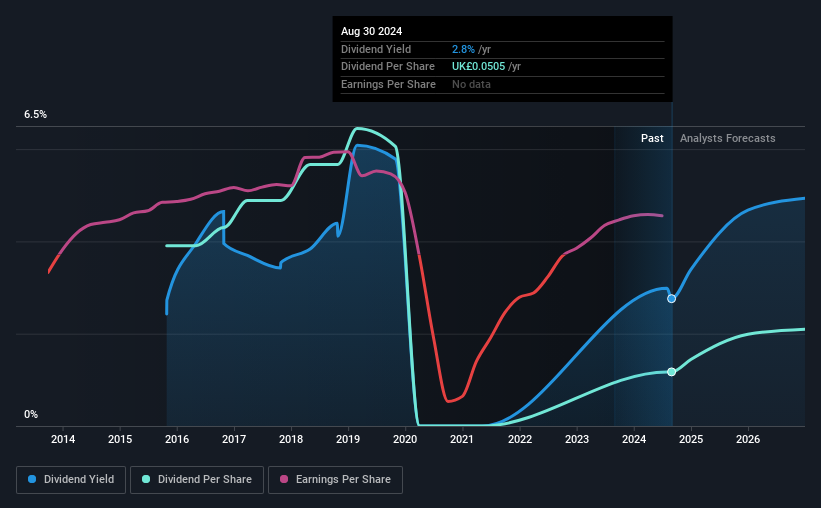Screen dimensions: 821x508
Task: Select the Past section label
Action: [652, 138]
